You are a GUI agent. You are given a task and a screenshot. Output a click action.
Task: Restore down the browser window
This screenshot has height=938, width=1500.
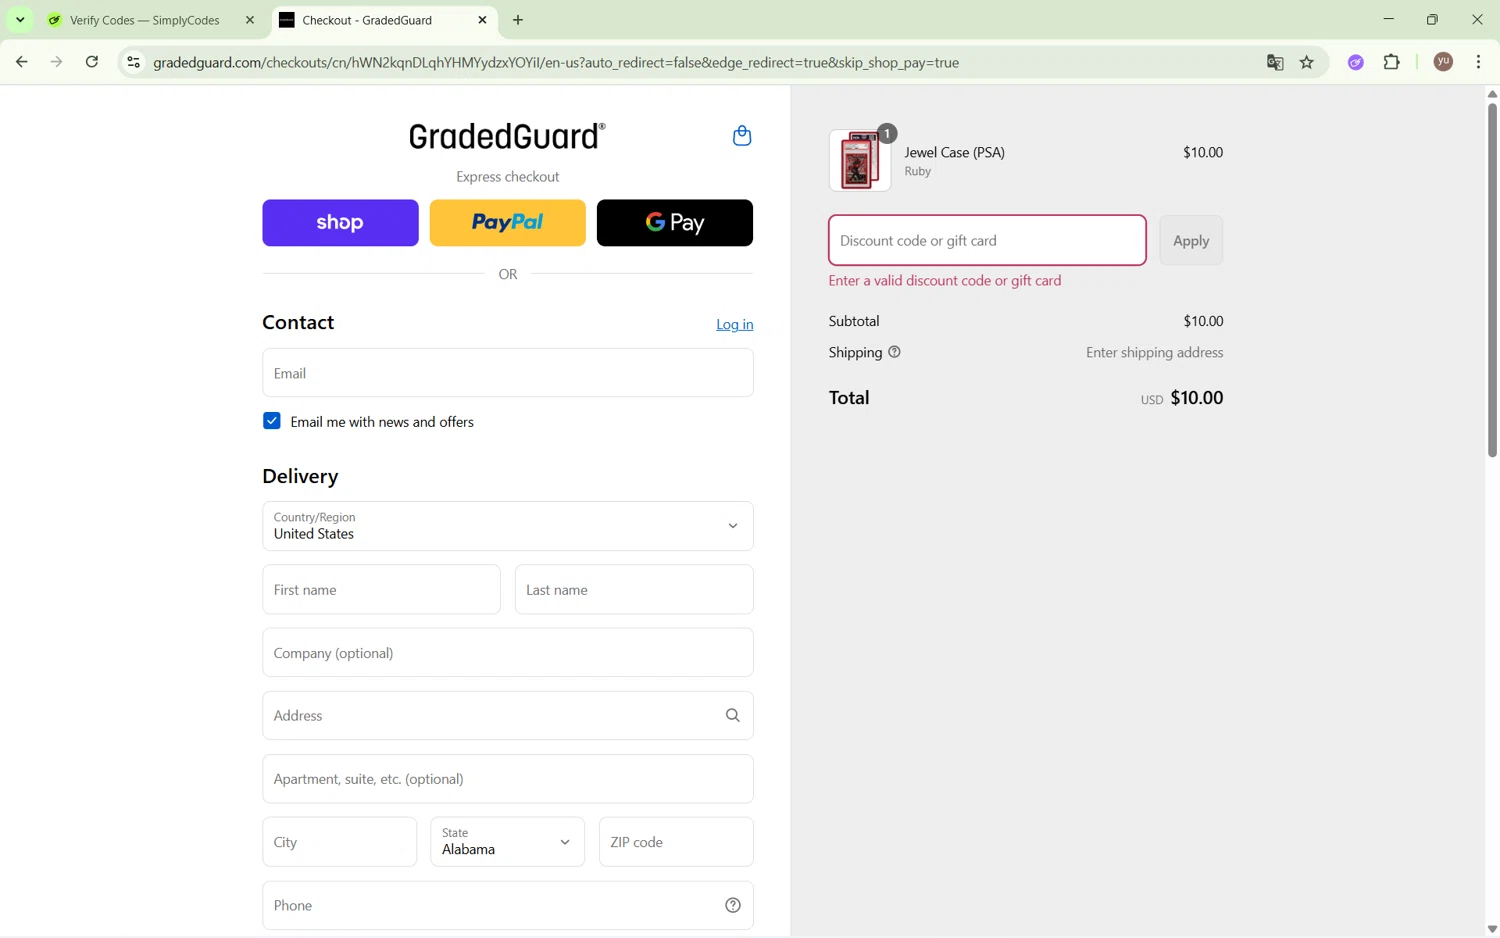(x=1432, y=19)
